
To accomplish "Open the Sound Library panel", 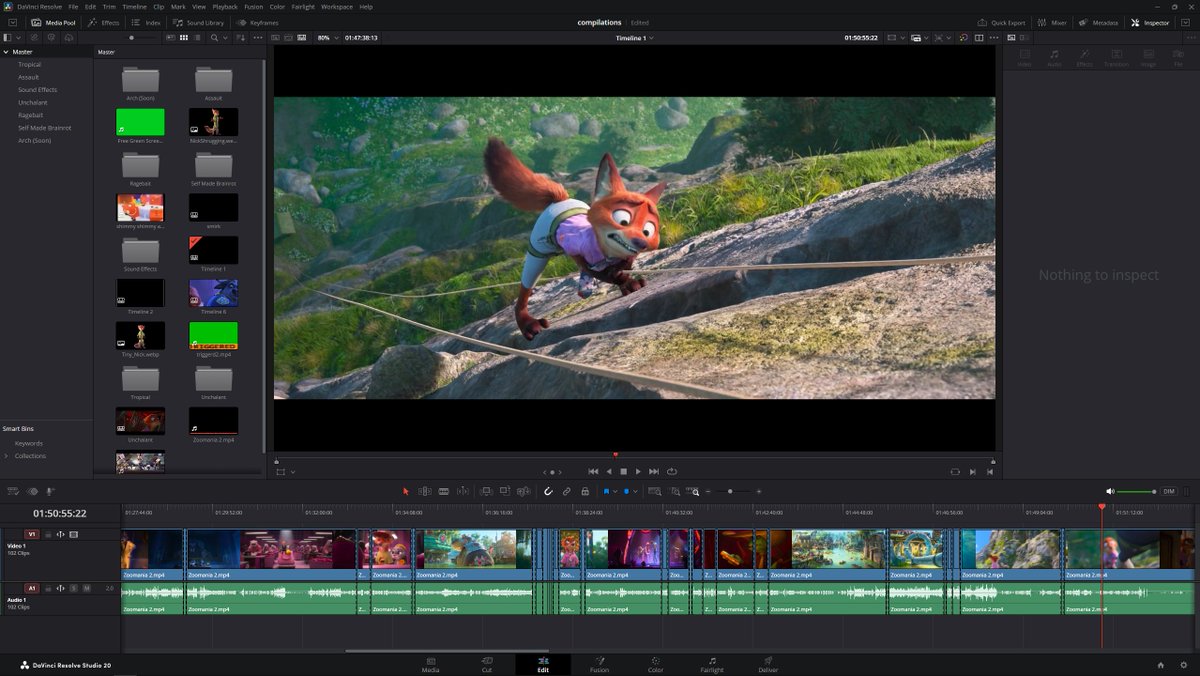I will pos(198,22).
